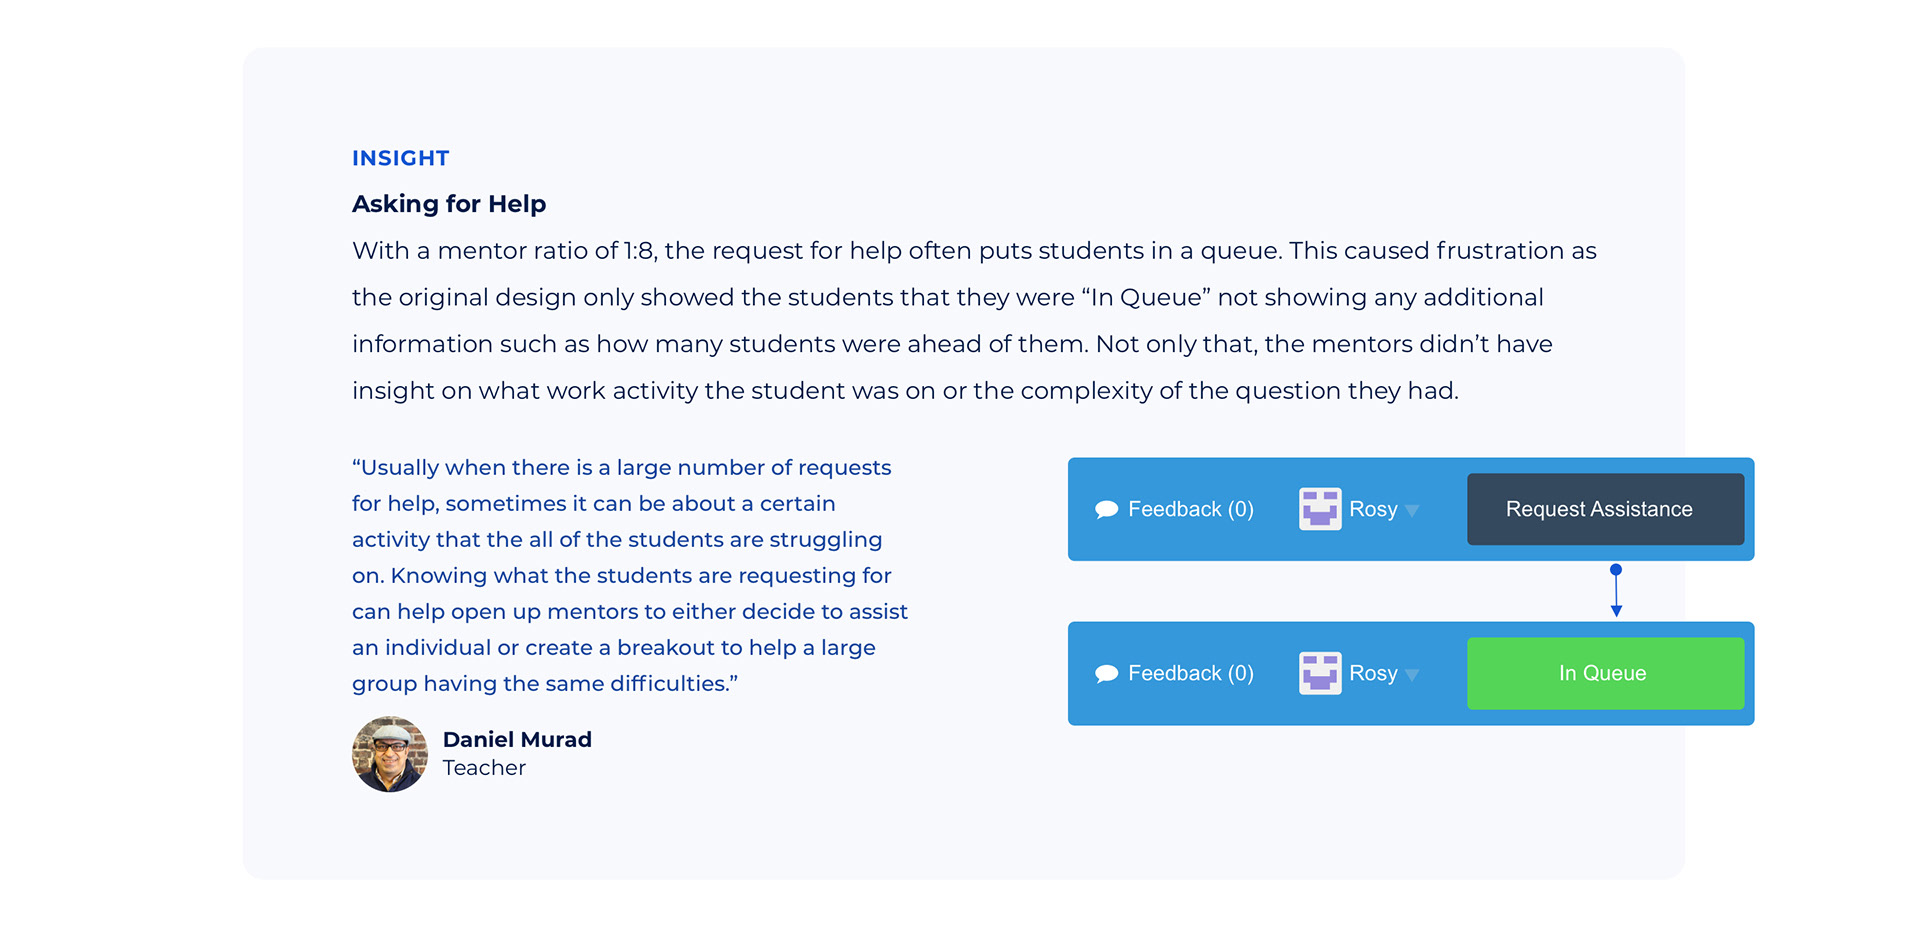Click Rosy's pixel avatar beside Request Assistance
The height and width of the screenshot is (927, 1920).
tap(1319, 509)
